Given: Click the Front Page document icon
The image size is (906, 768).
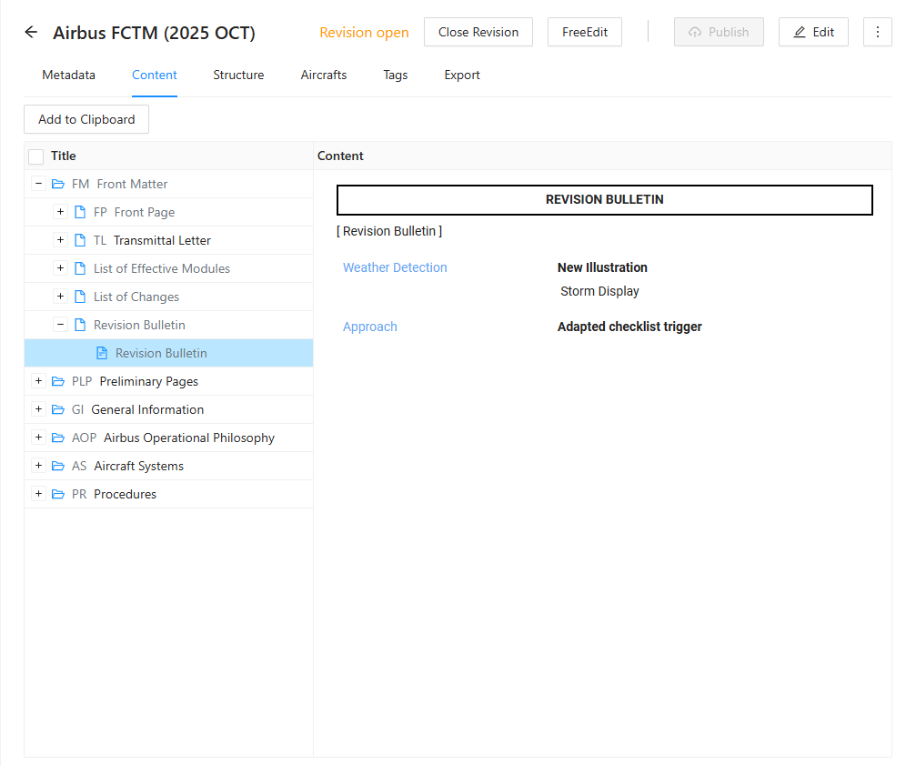Looking at the screenshot, I should click(x=80, y=213).
